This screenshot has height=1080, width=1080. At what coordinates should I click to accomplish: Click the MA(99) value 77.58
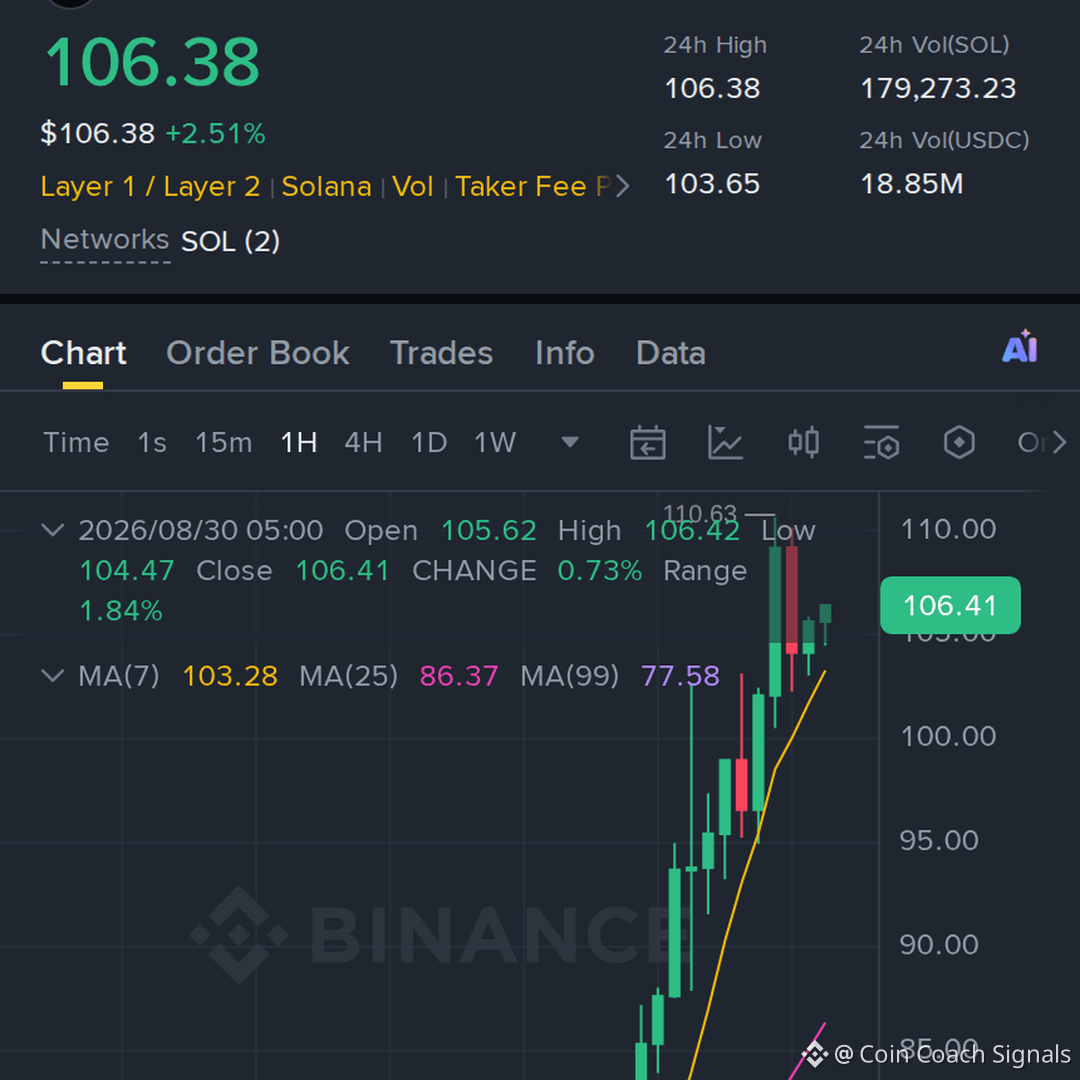[681, 676]
